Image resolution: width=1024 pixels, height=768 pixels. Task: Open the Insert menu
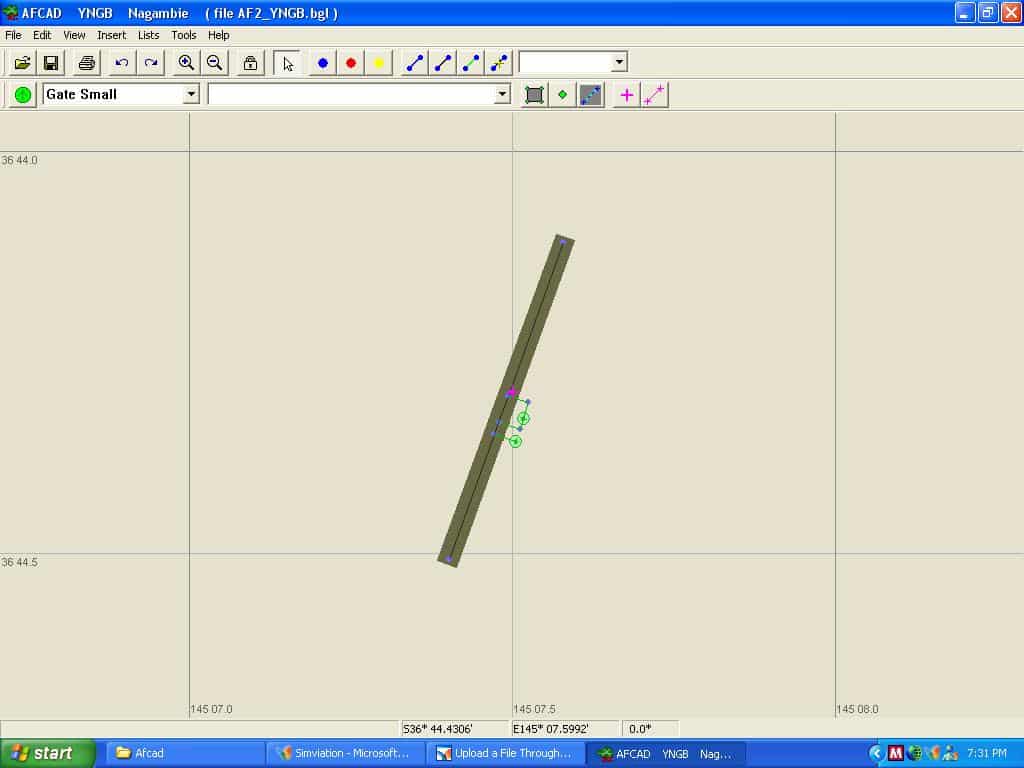pos(111,35)
